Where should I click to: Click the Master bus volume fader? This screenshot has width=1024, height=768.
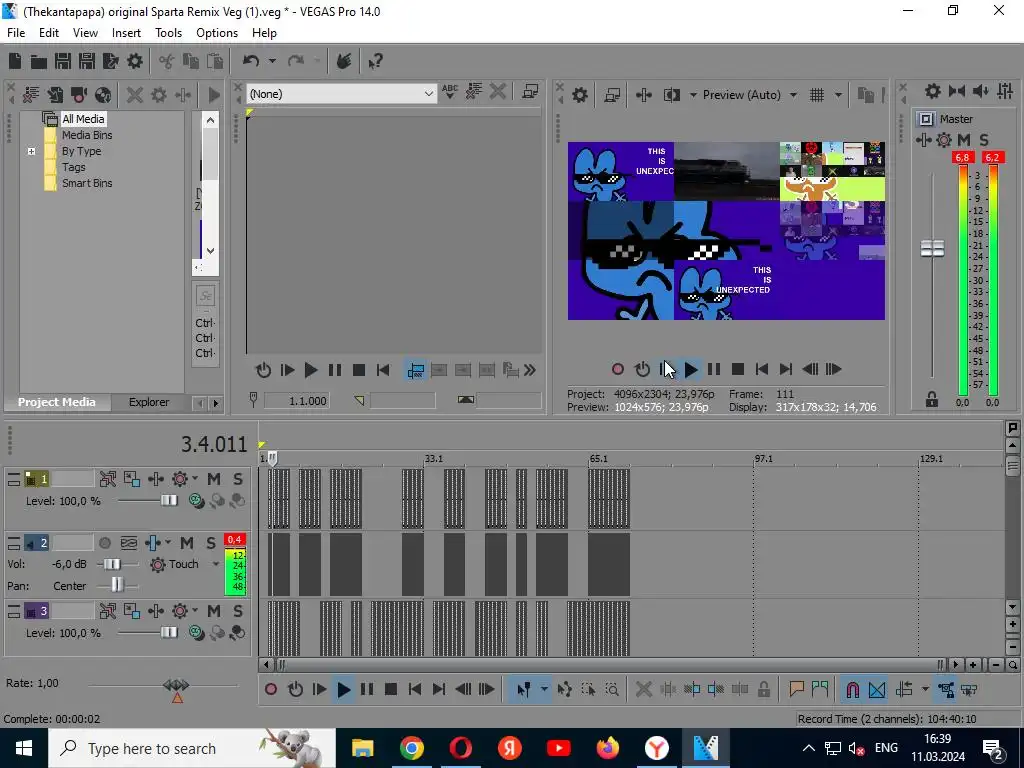point(932,249)
